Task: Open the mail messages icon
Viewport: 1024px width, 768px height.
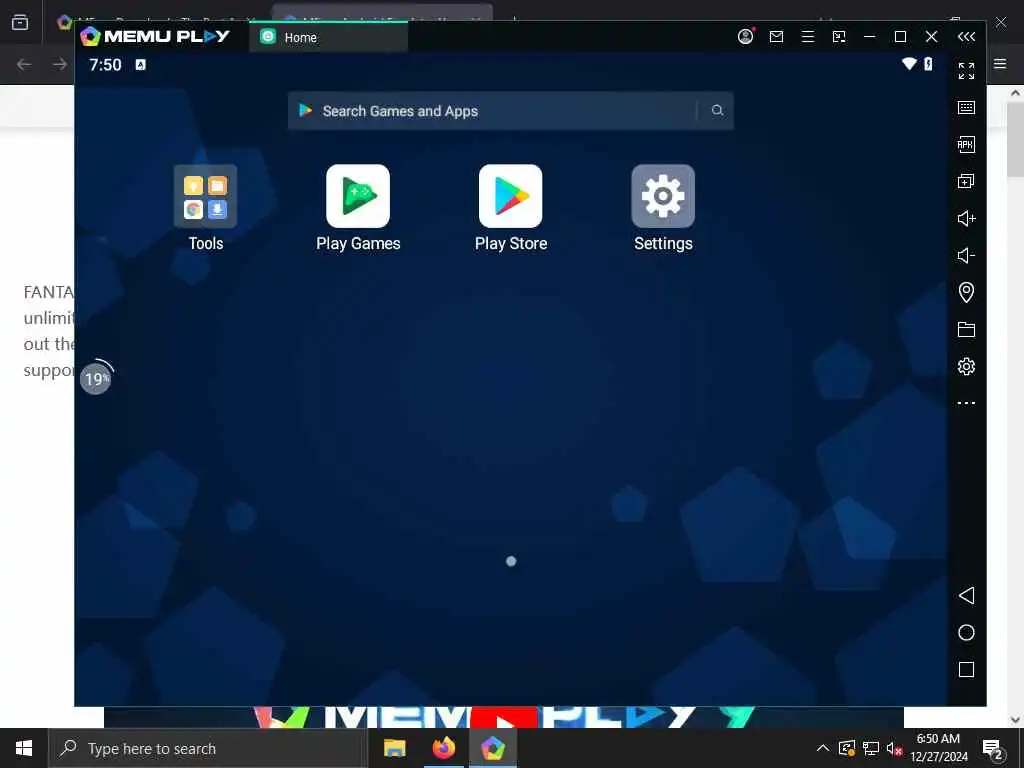Action: (x=776, y=37)
